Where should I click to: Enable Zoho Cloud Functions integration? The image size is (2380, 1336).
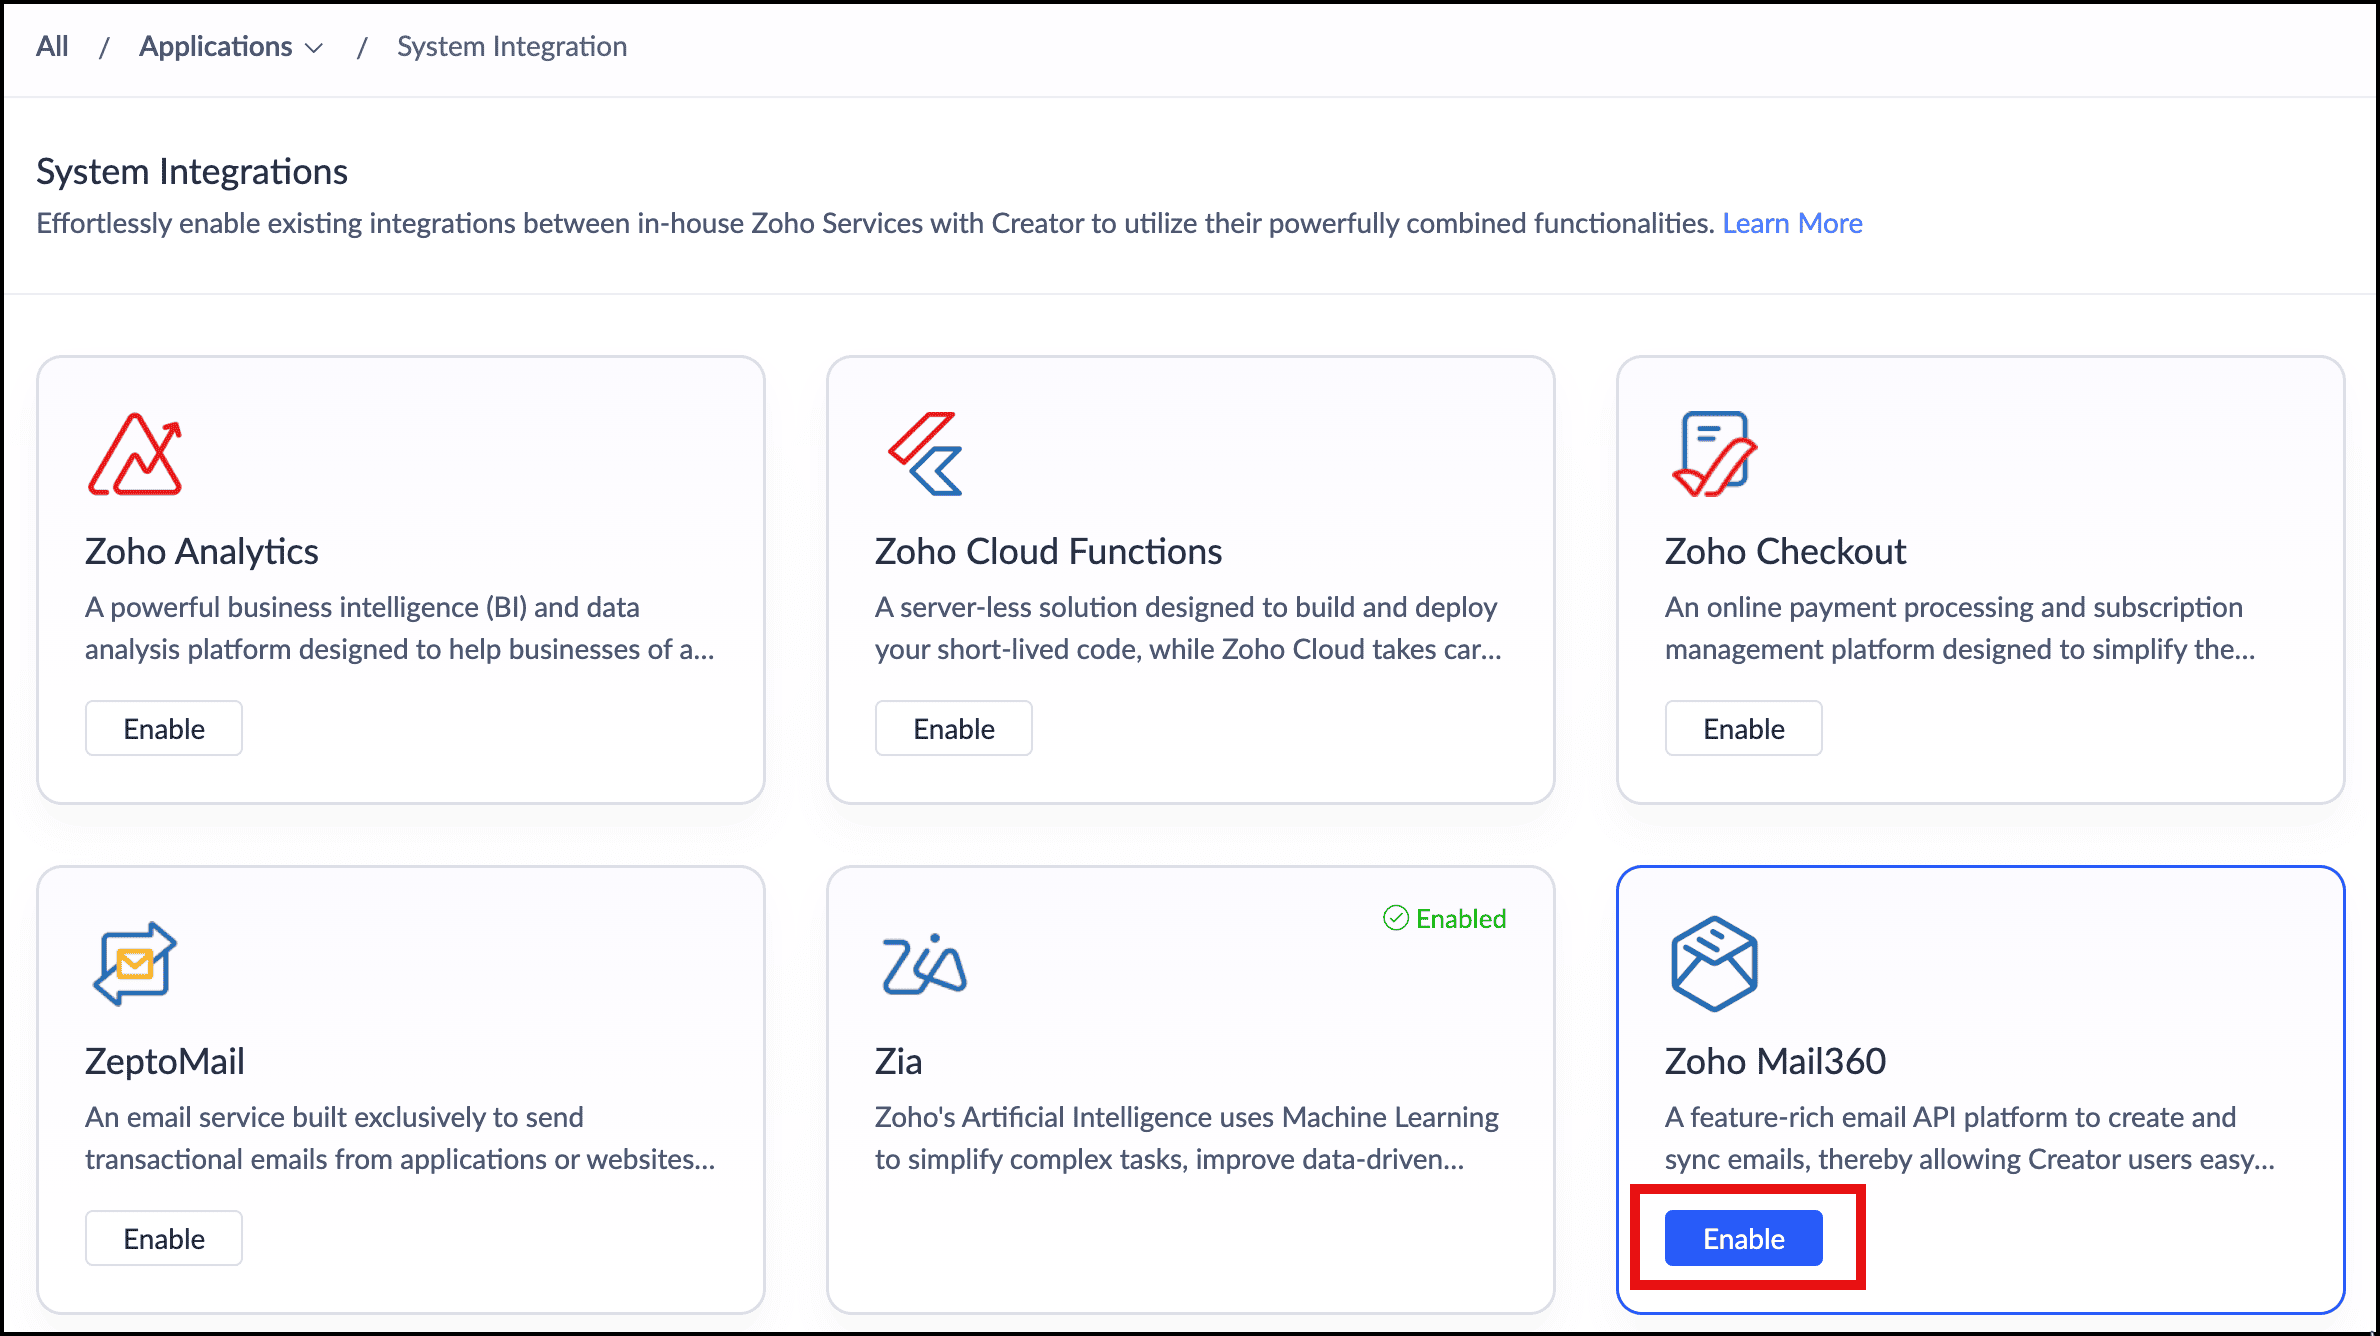tap(953, 728)
